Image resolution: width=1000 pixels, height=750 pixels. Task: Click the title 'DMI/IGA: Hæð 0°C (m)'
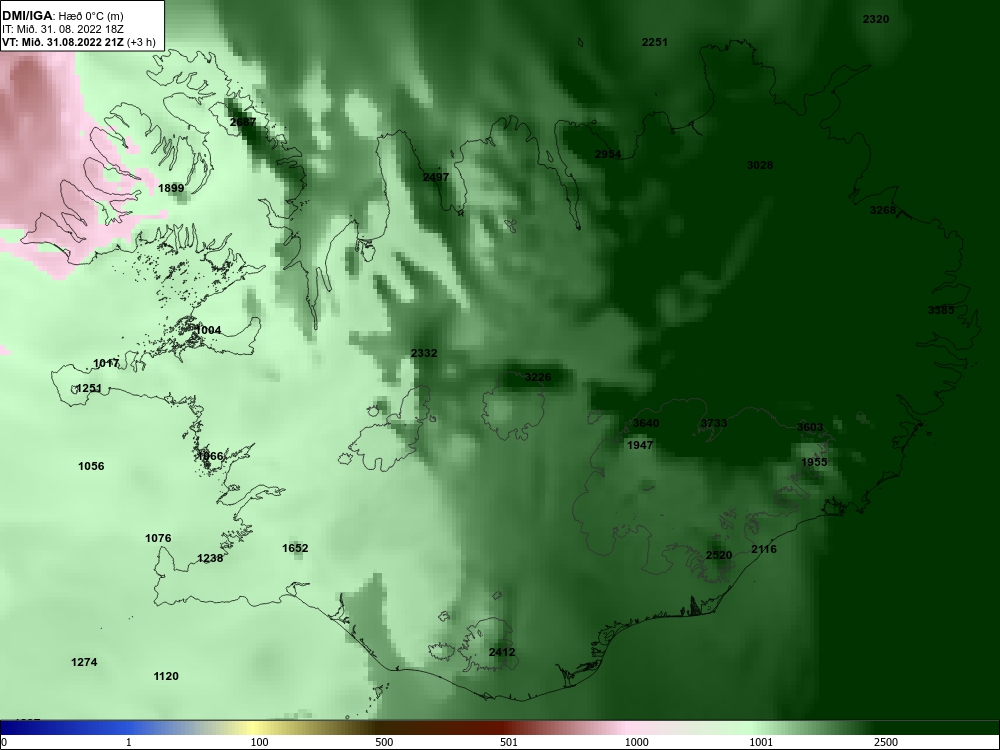63,16
